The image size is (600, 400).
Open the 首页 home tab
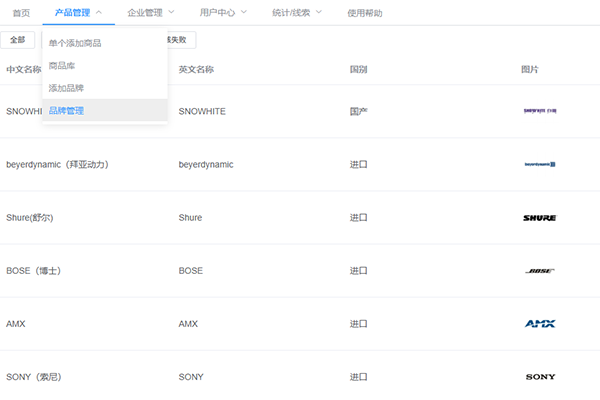pos(21,13)
